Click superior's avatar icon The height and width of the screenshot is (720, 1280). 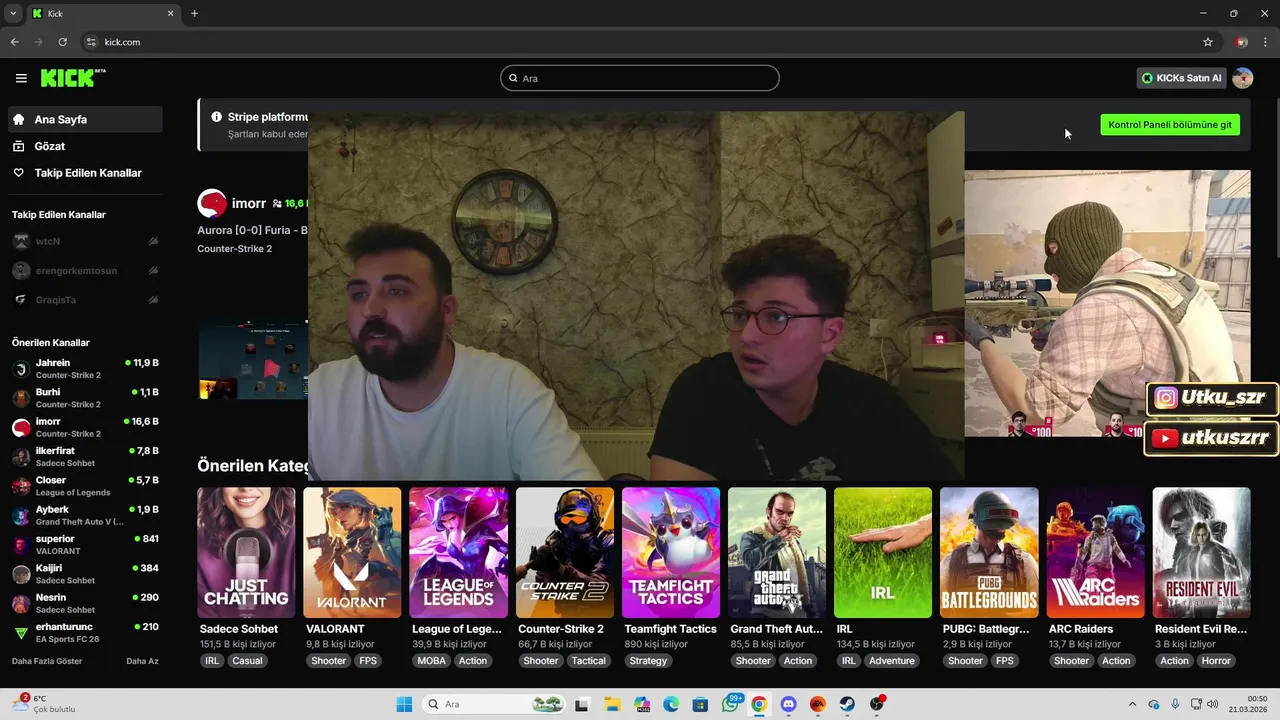pos(21,545)
